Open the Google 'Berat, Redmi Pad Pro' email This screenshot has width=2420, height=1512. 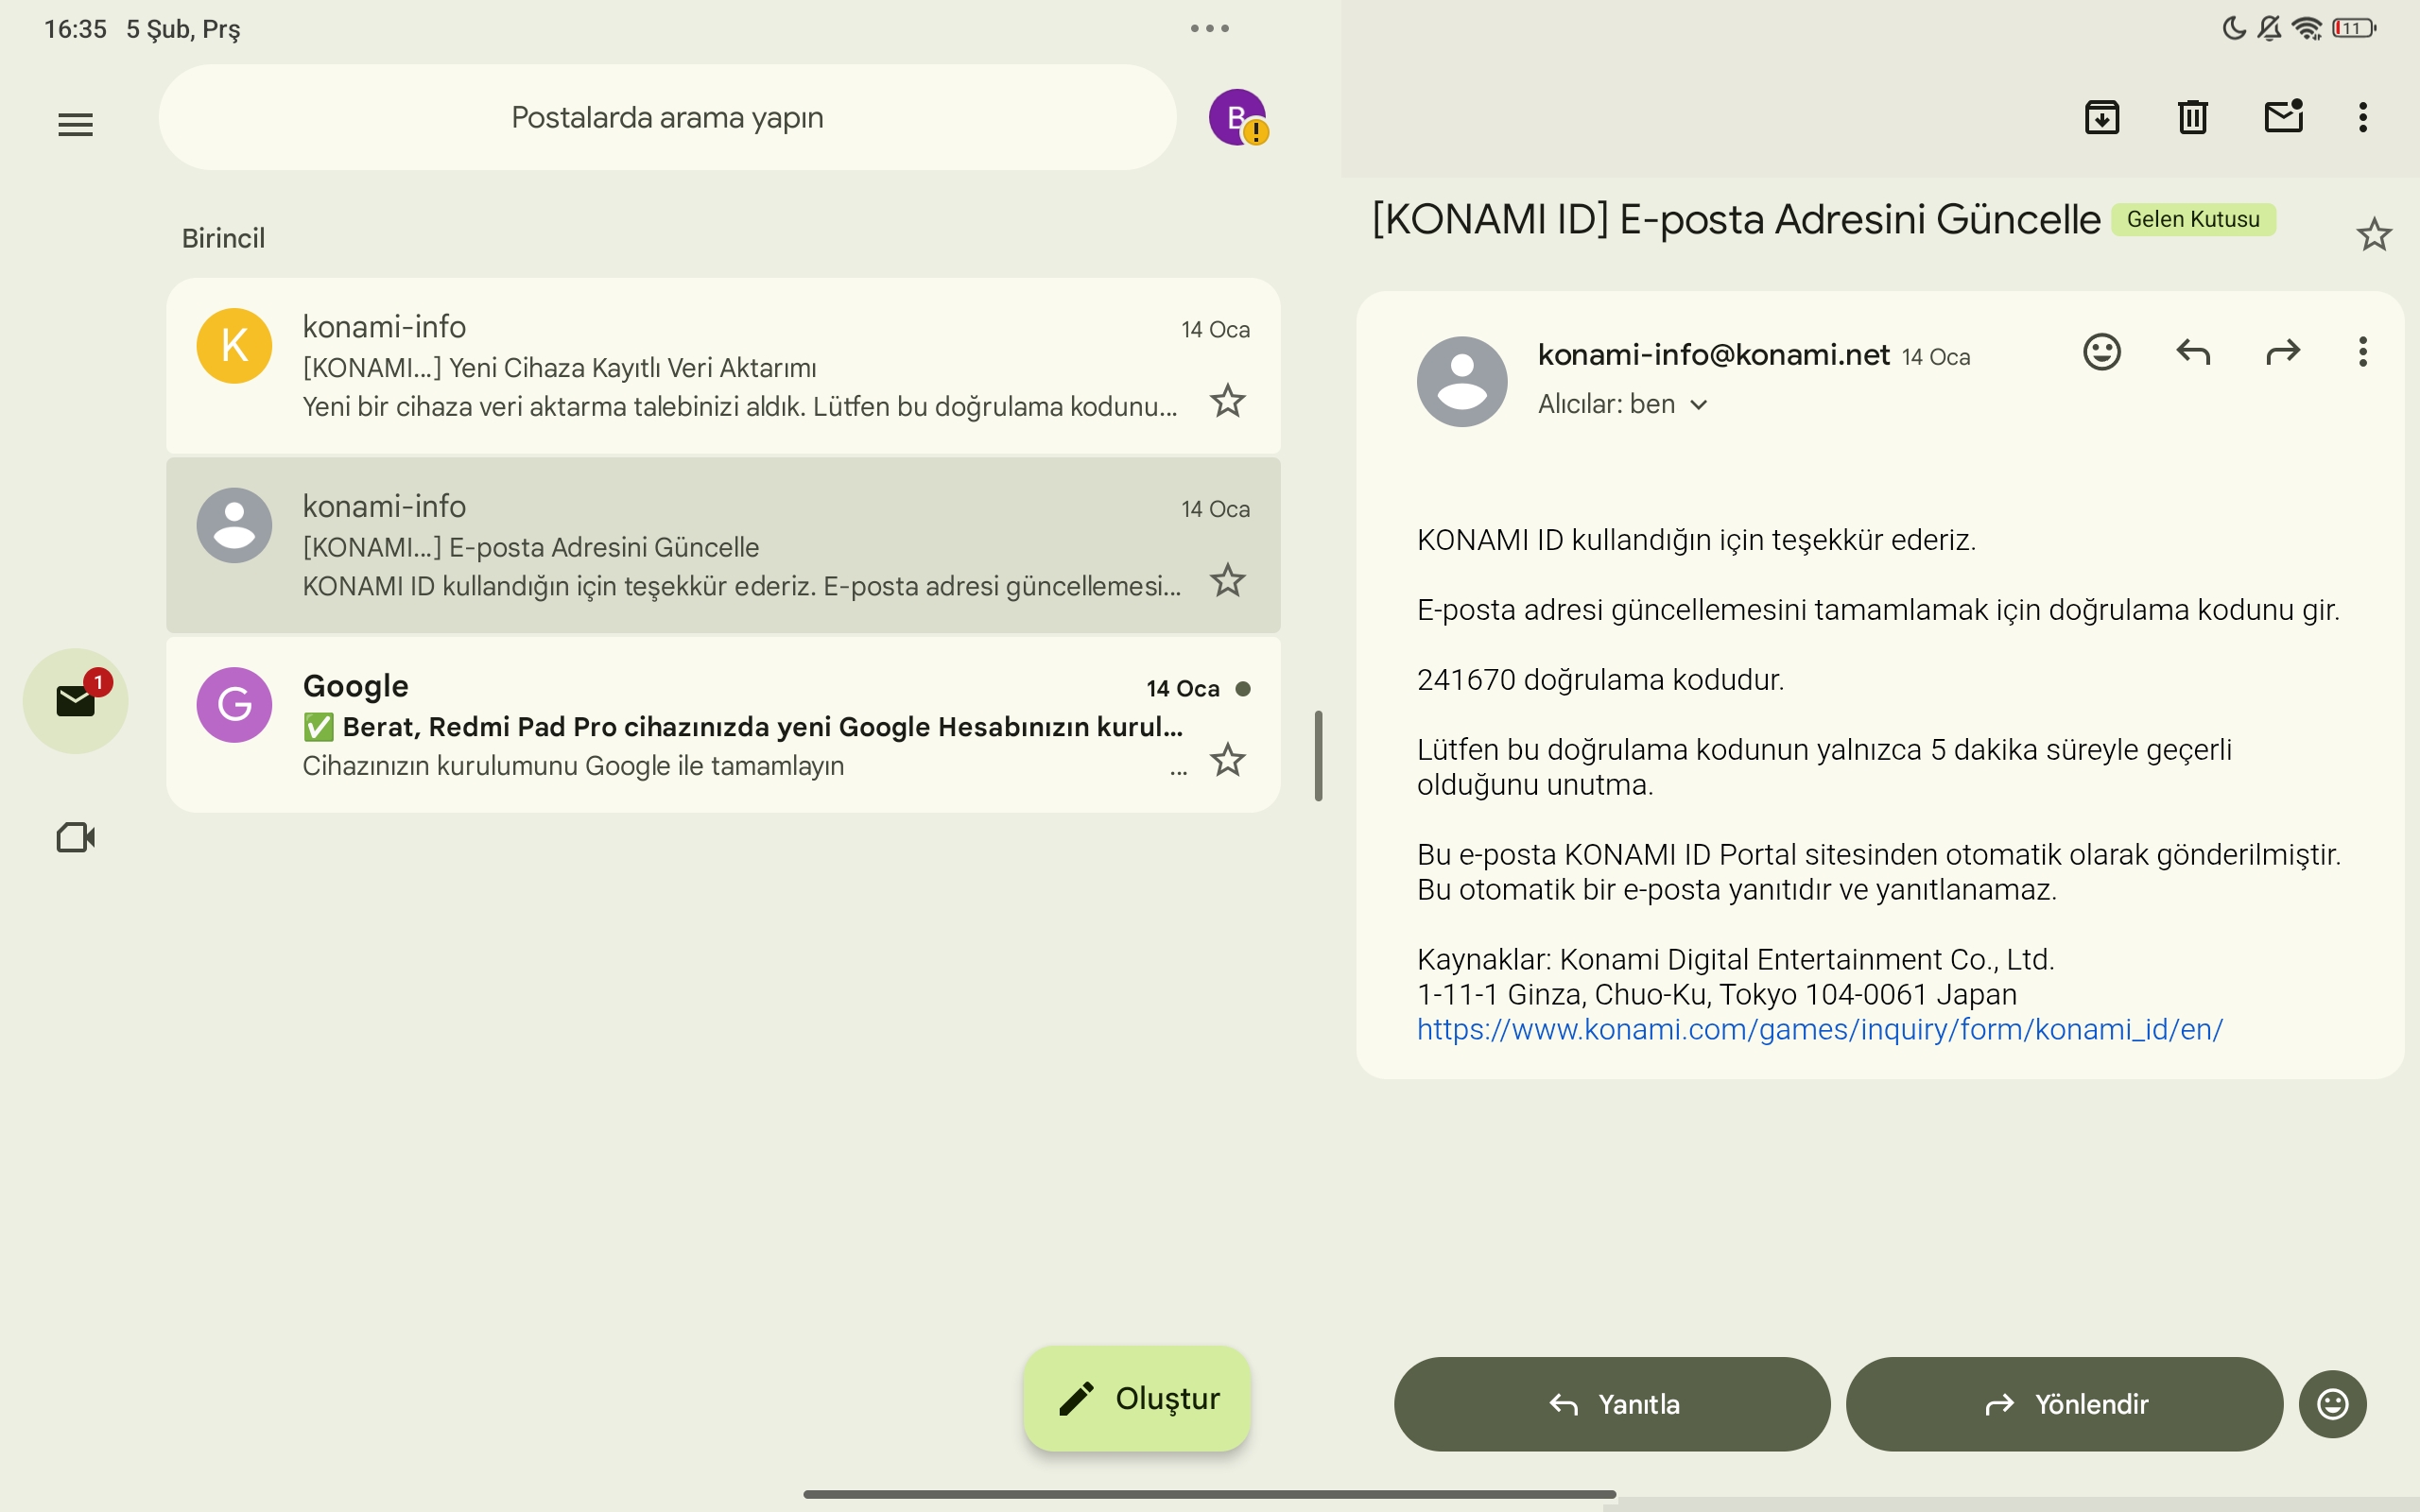pyautogui.click(x=723, y=725)
